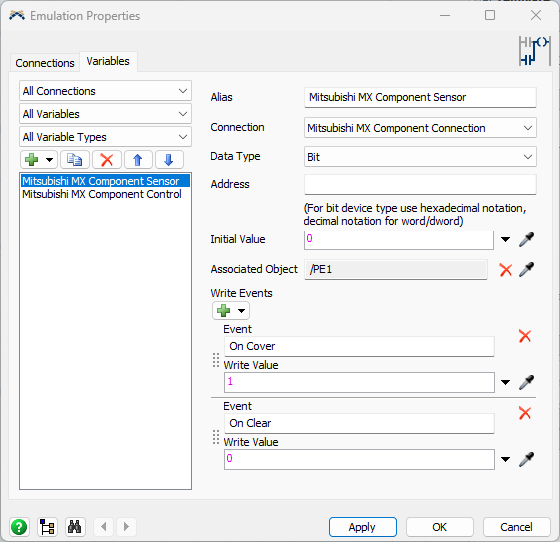Move variable down with blue arrow
560x542 pixels.
coord(169,160)
